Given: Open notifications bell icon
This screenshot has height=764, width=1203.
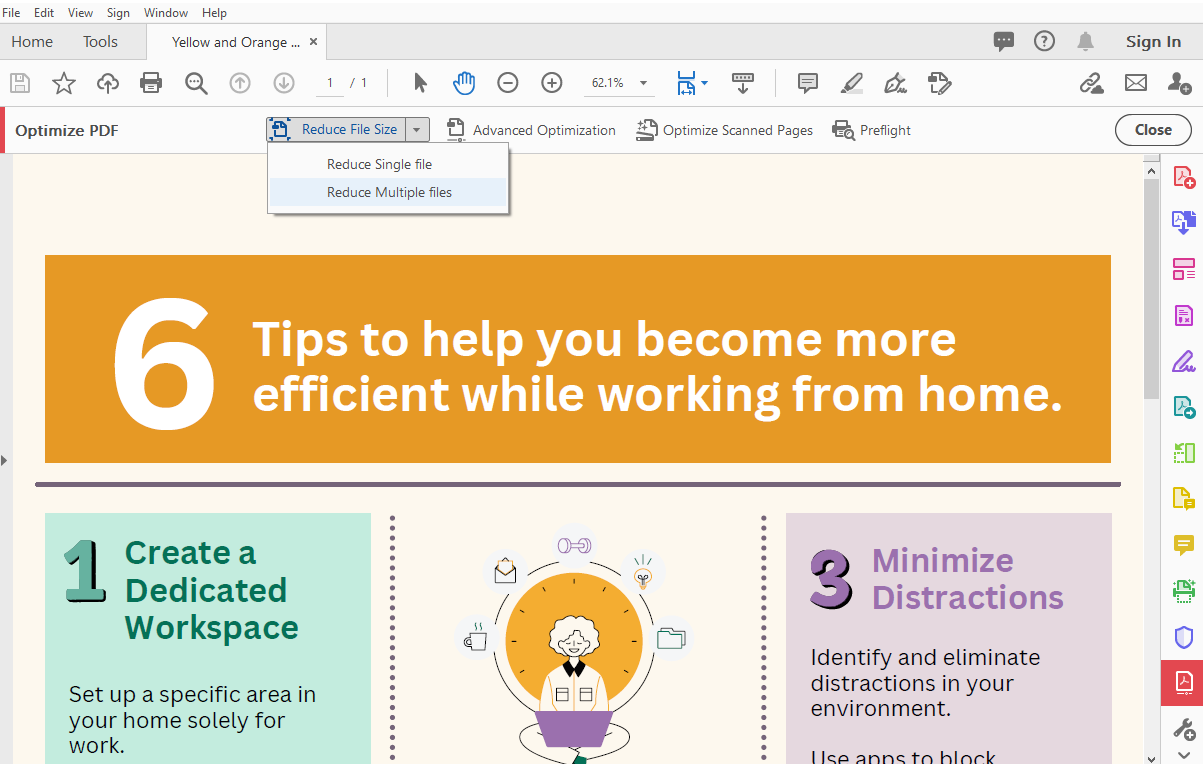Looking at the screenshot, I should 1085,41.
